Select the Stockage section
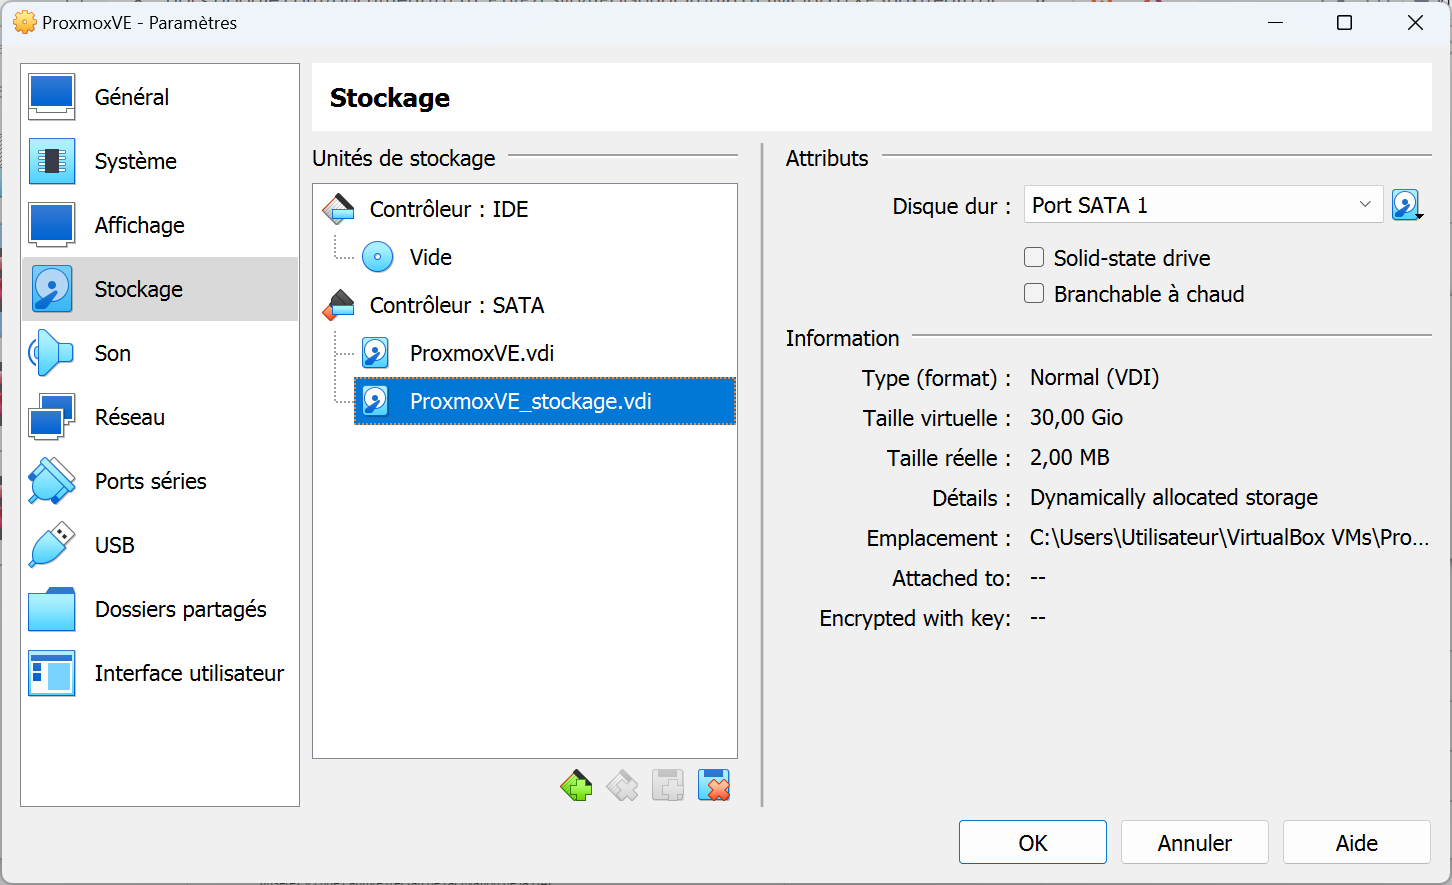 pyautogui.click(x=160, y=289)
